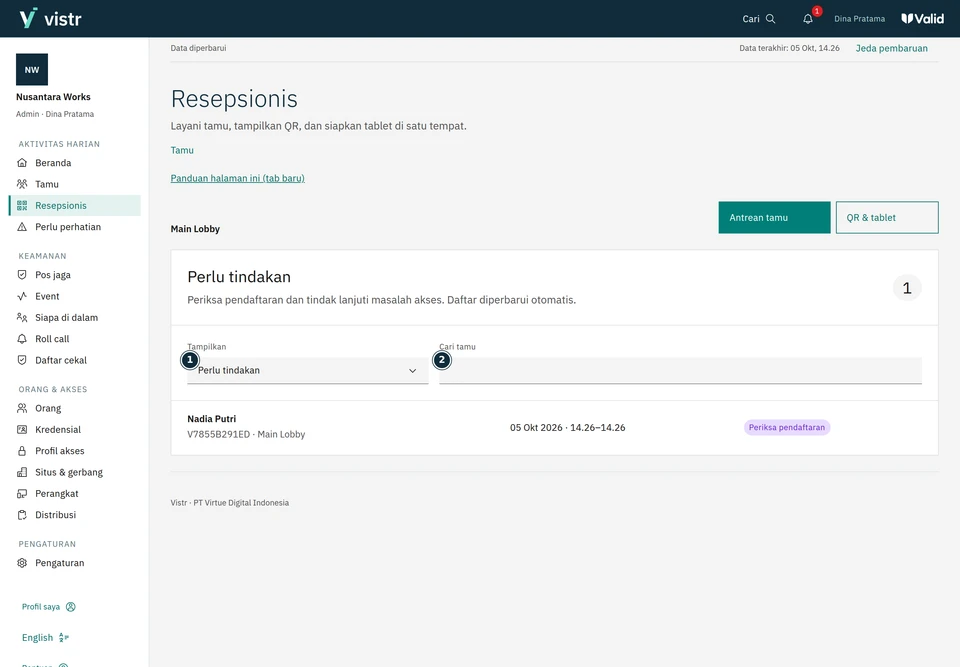Click the Tampilkan dropdown chevron arrow
The image size is (960, 667).
pos(413,371)
